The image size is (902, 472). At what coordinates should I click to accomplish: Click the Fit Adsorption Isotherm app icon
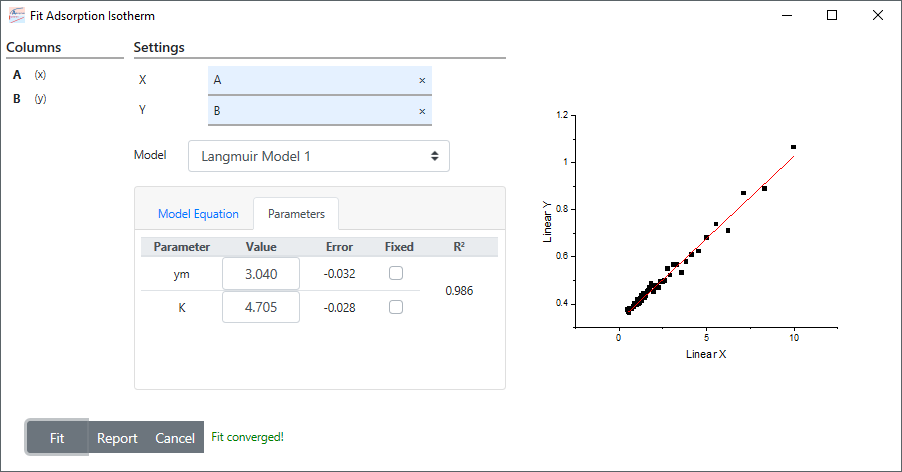coord(17,16)
